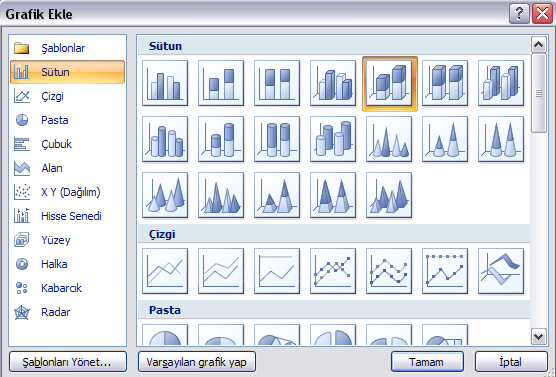This screenshot has width=556, height=377.
Task: Click the vertical scrollbar thumb of gallery
Action: tap(539, 93)
